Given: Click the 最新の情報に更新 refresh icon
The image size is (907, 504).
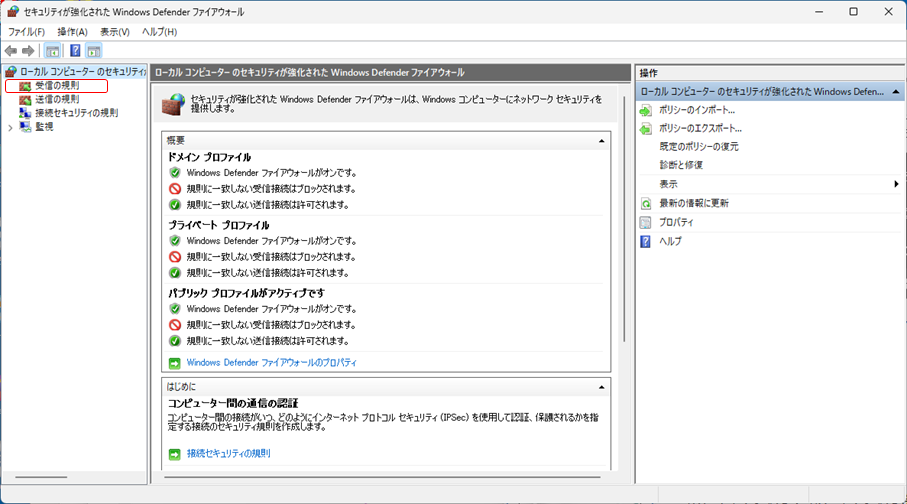Looking at the screenshot, I should point(646,203).
